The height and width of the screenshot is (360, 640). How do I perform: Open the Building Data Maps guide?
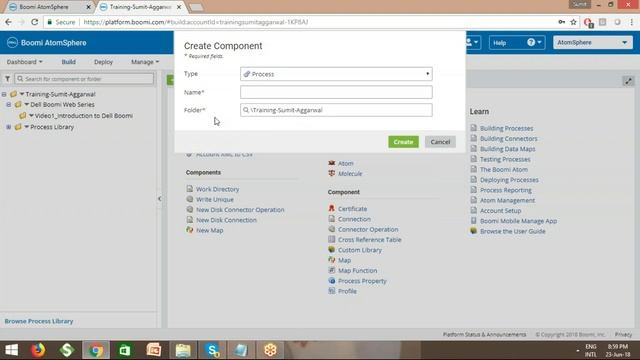[507, 149]
